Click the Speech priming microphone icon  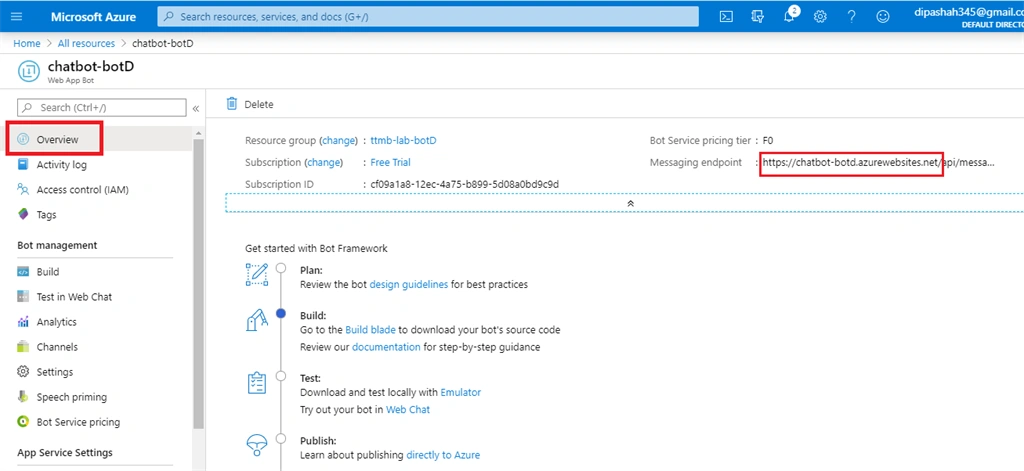coord(24,397)
